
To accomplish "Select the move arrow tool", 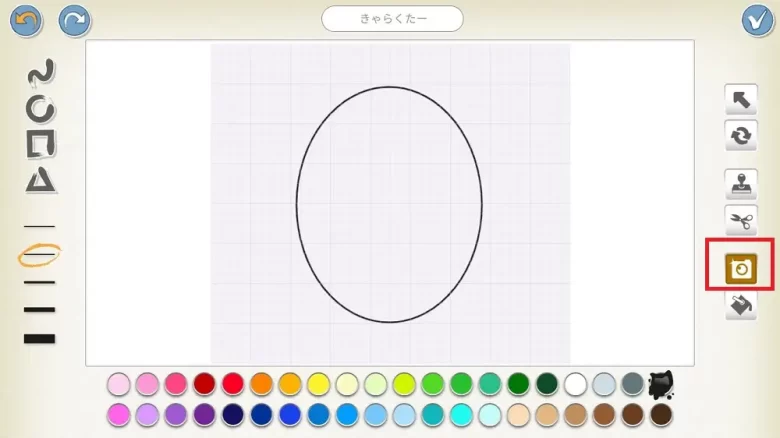I will 740,99.
